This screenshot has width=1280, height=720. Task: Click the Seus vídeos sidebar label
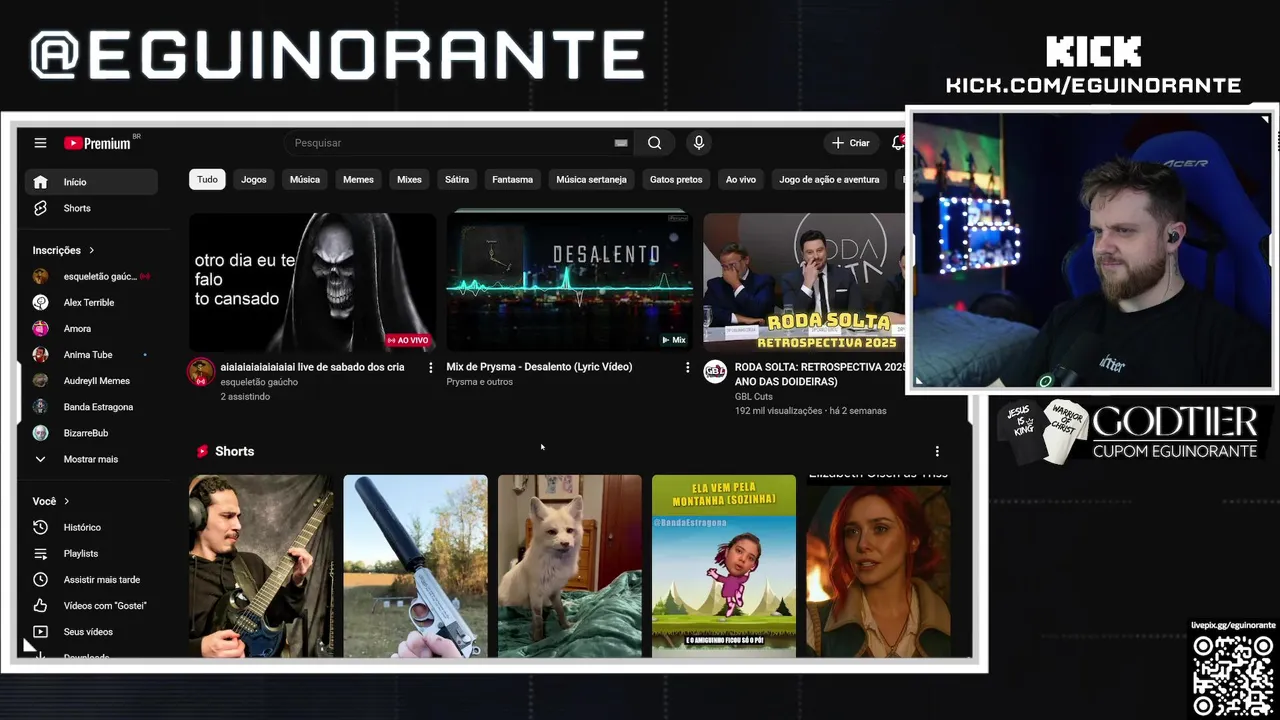pyautogui.click(x=88, y=632)
